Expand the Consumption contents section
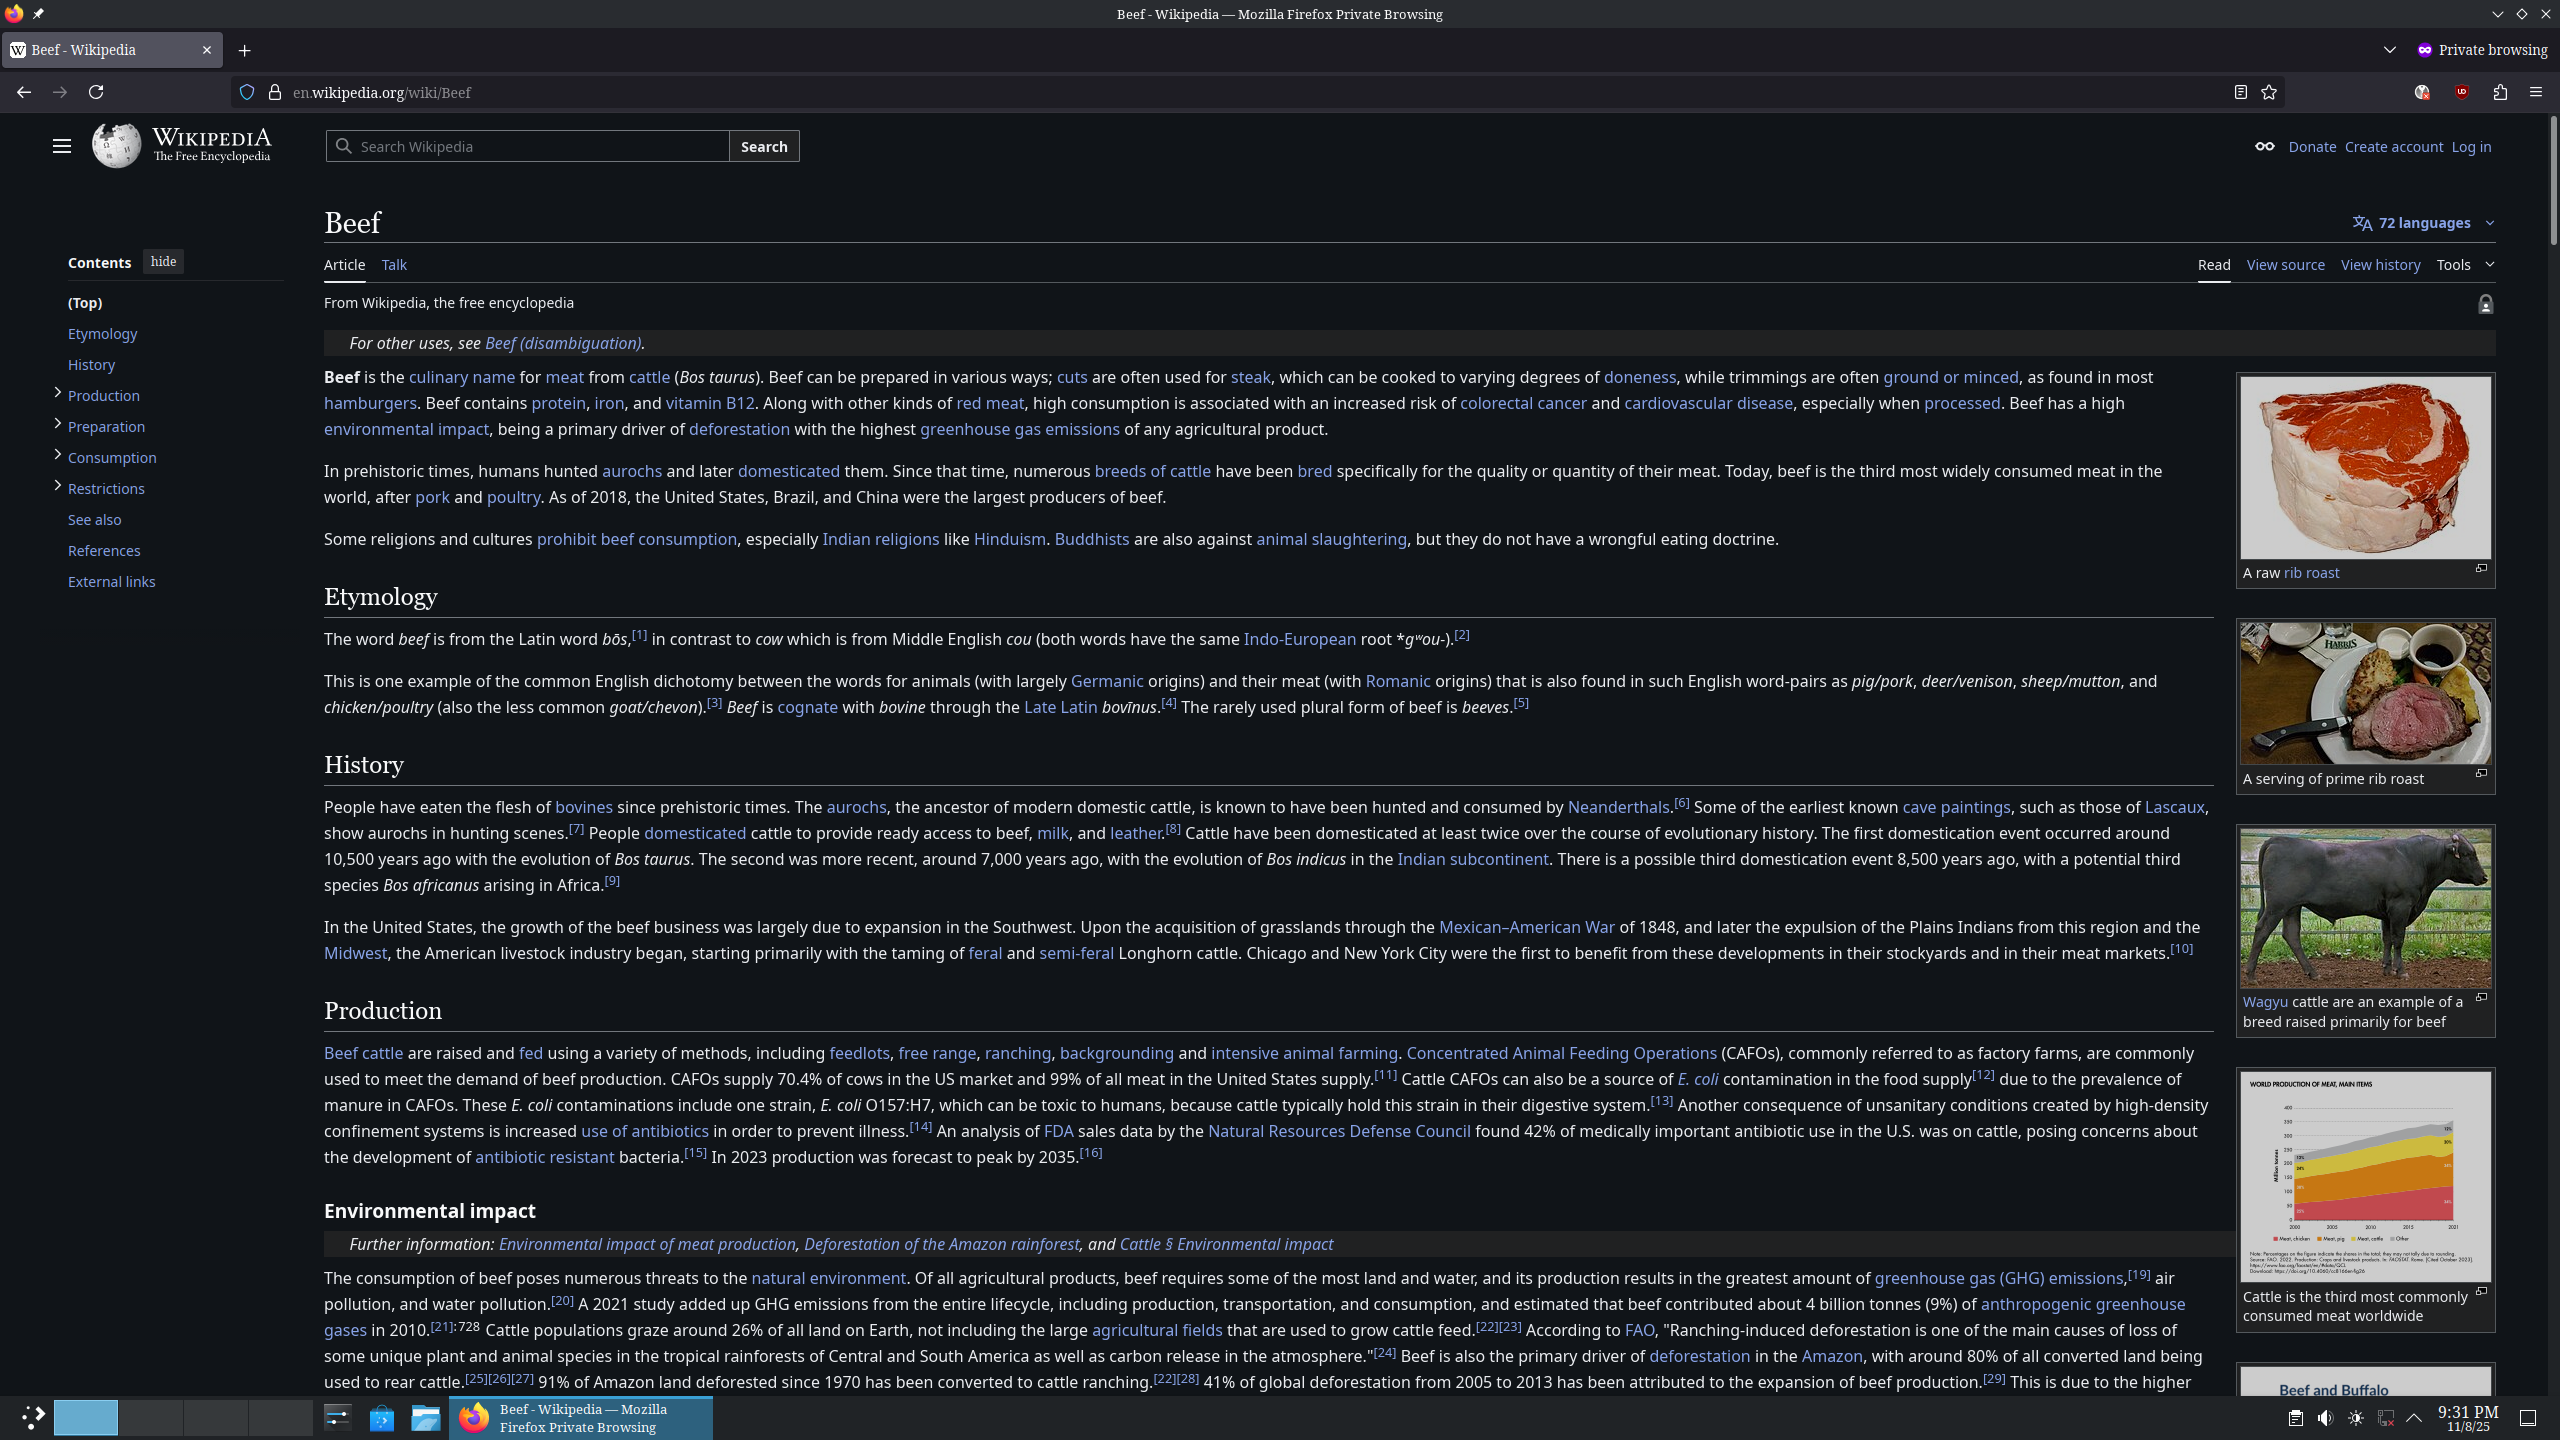2560x1440 pixels. coord(57,455)
